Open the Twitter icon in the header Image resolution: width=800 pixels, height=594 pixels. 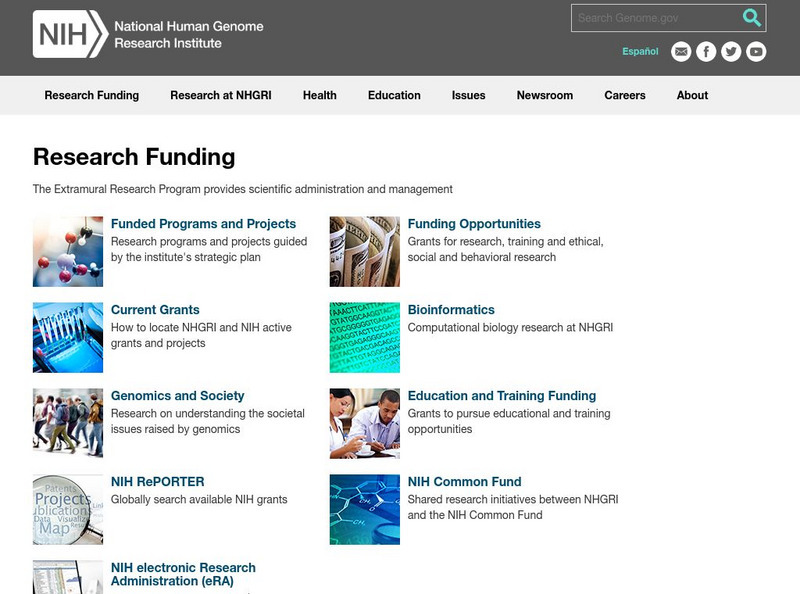[x=731, y=51]
